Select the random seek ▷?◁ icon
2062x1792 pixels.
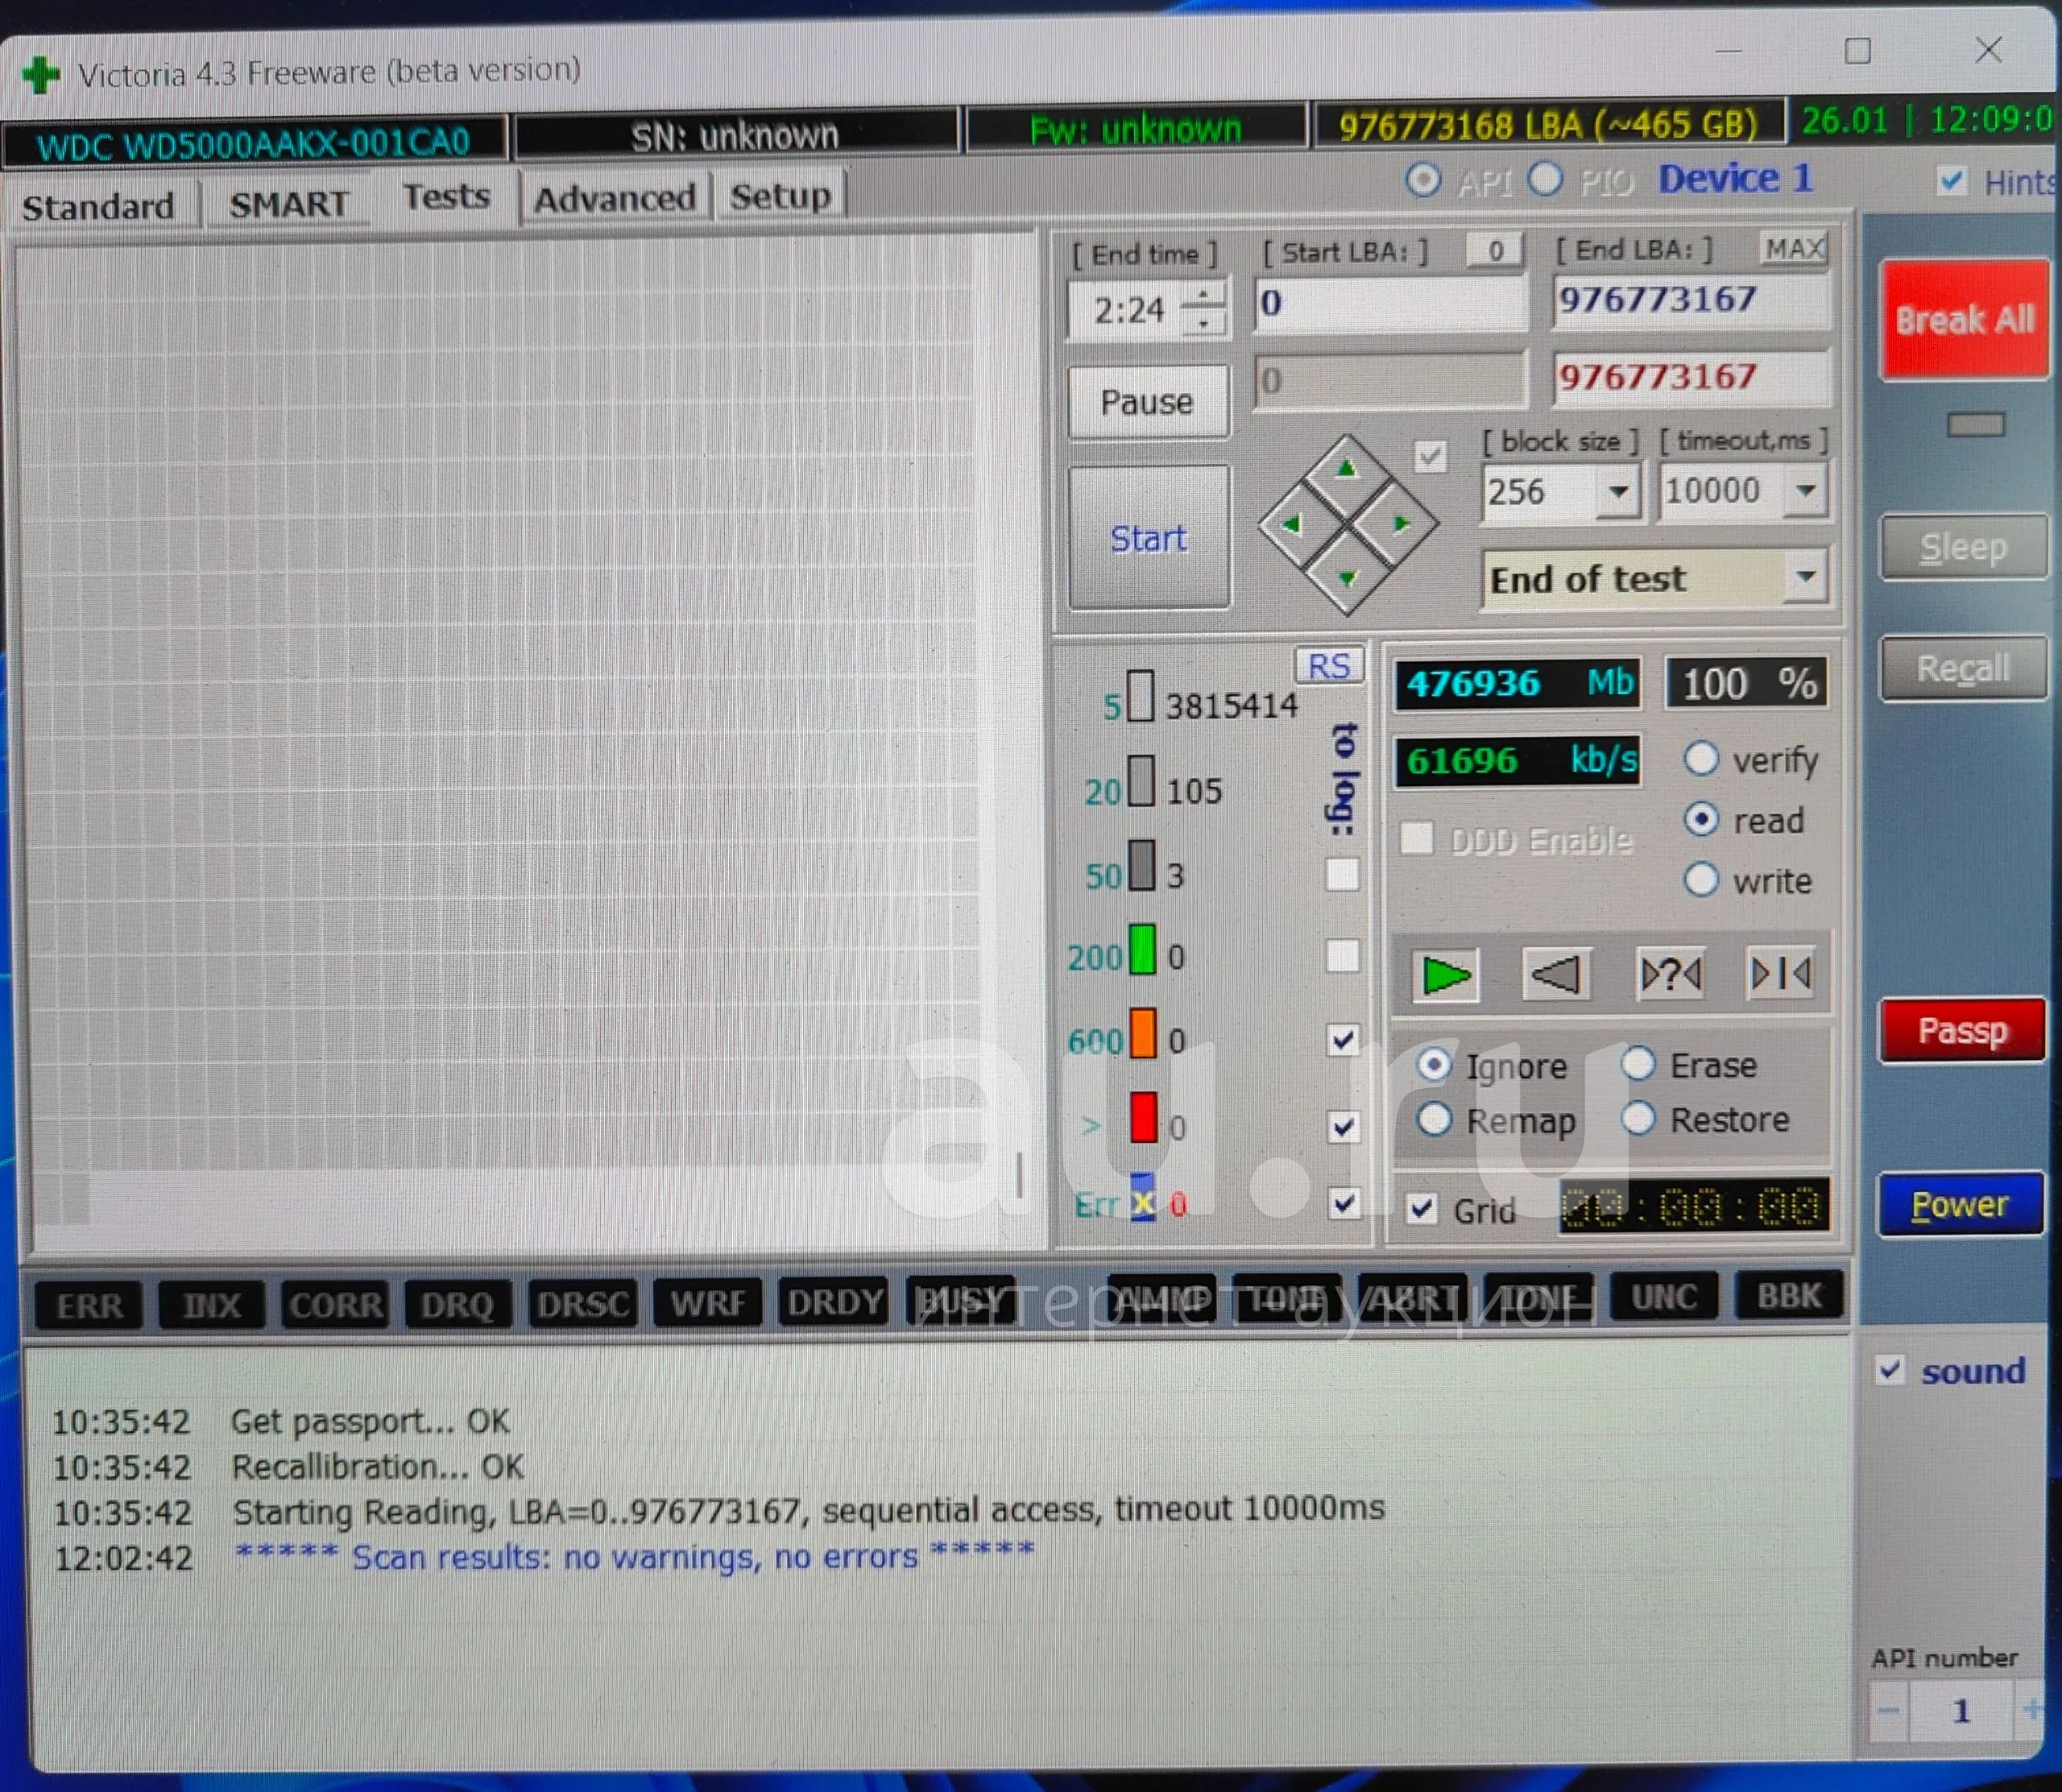pyautogui.click(x=1671, y=973)
